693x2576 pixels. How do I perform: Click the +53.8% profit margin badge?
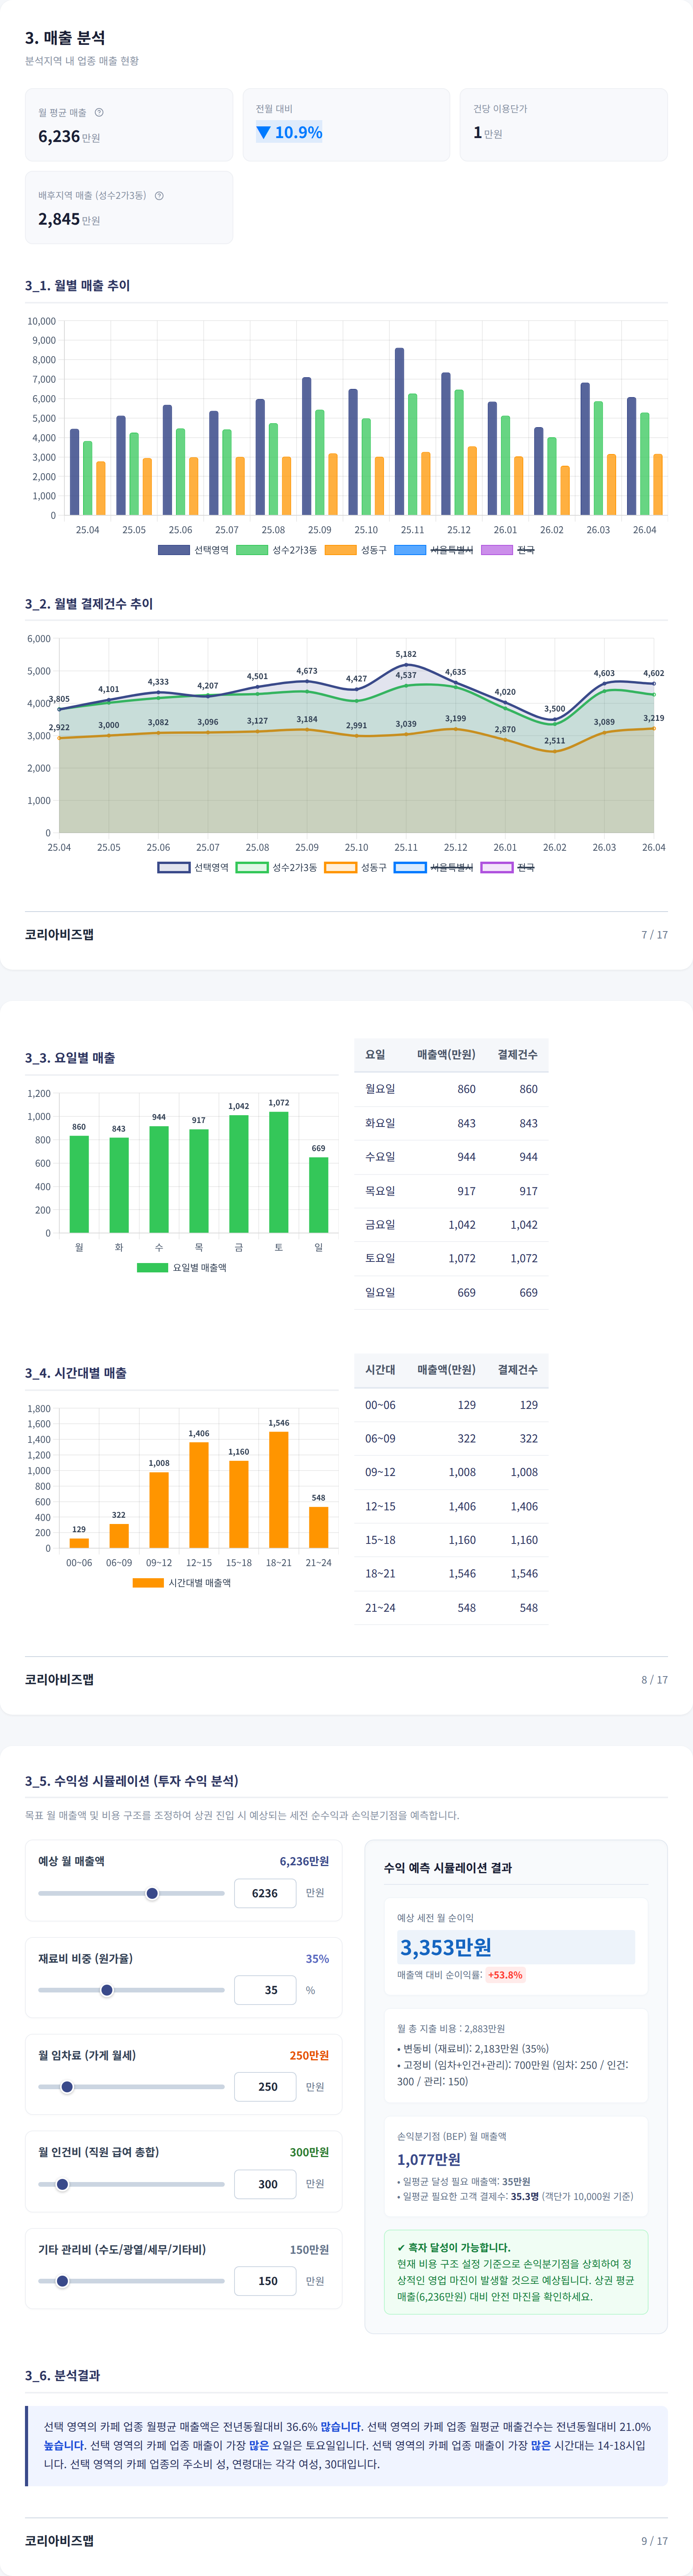click(505, 1975)
